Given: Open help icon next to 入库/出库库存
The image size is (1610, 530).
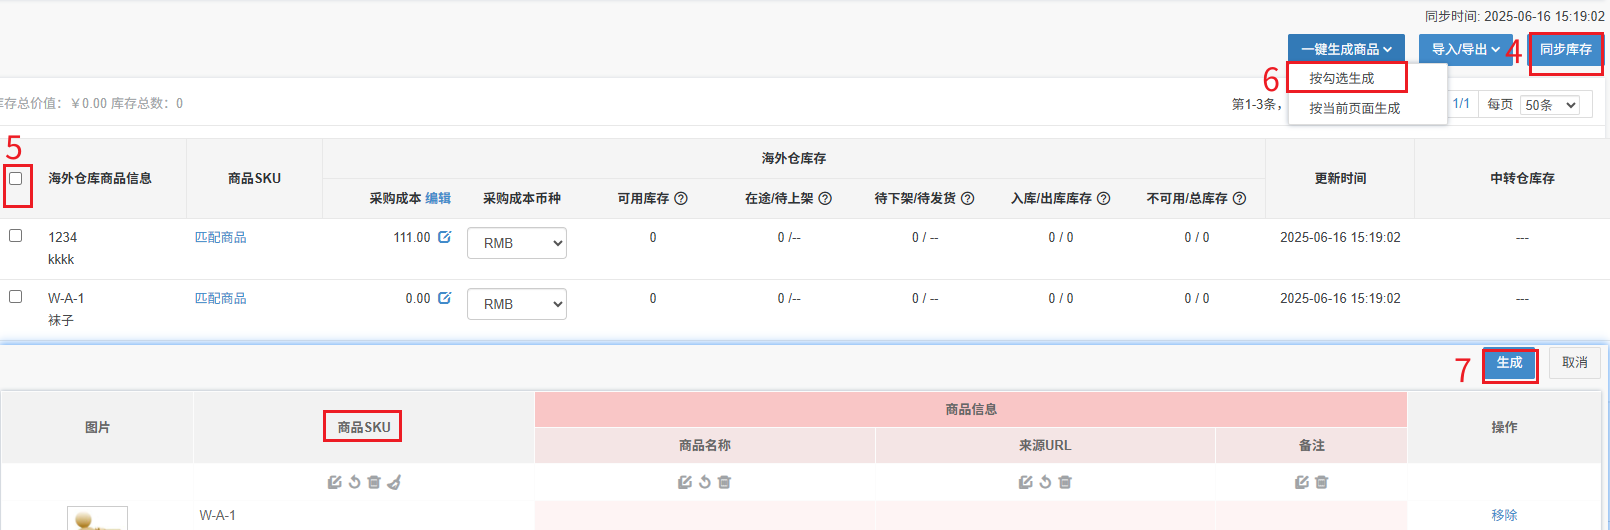Looking at the screenshot, I should 1104,198.
